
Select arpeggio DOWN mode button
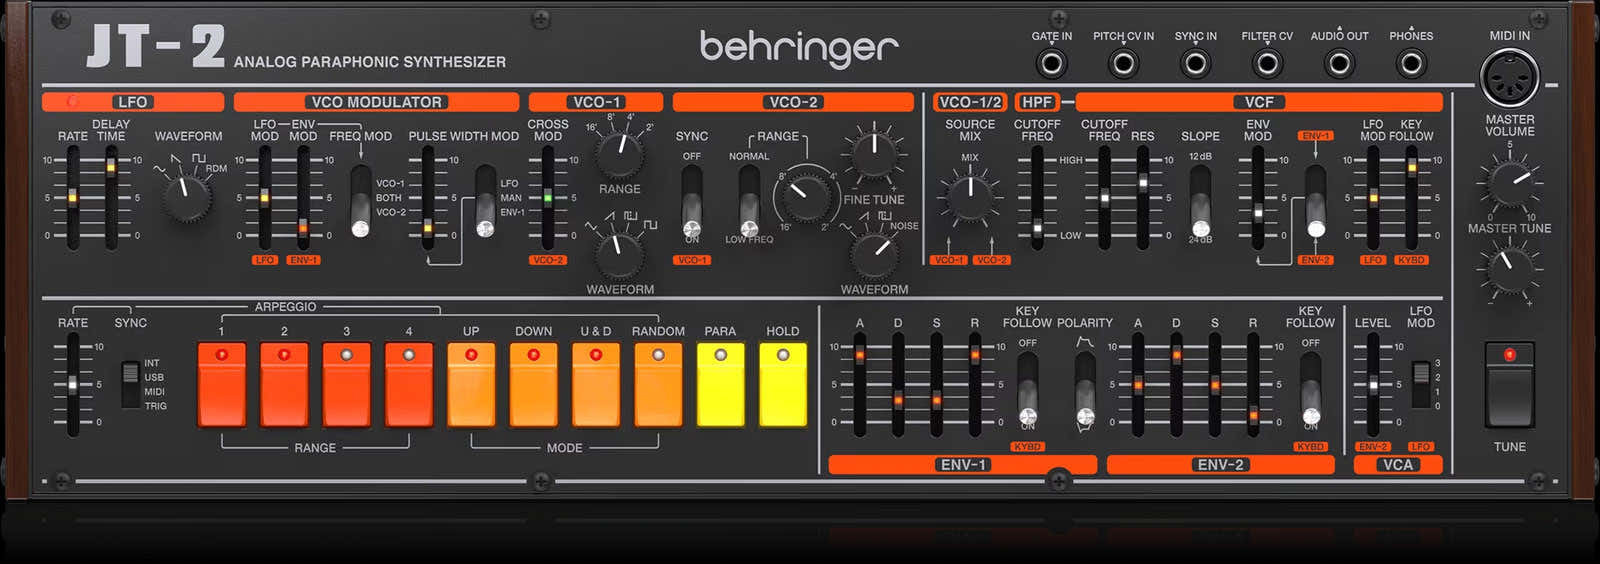(x=533, y=385)
